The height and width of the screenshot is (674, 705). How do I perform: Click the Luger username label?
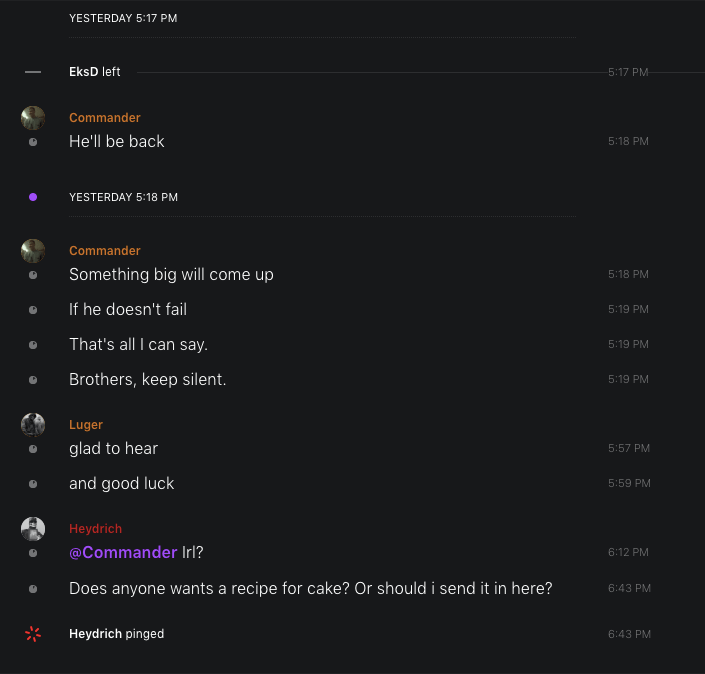(x=86, y=425)
